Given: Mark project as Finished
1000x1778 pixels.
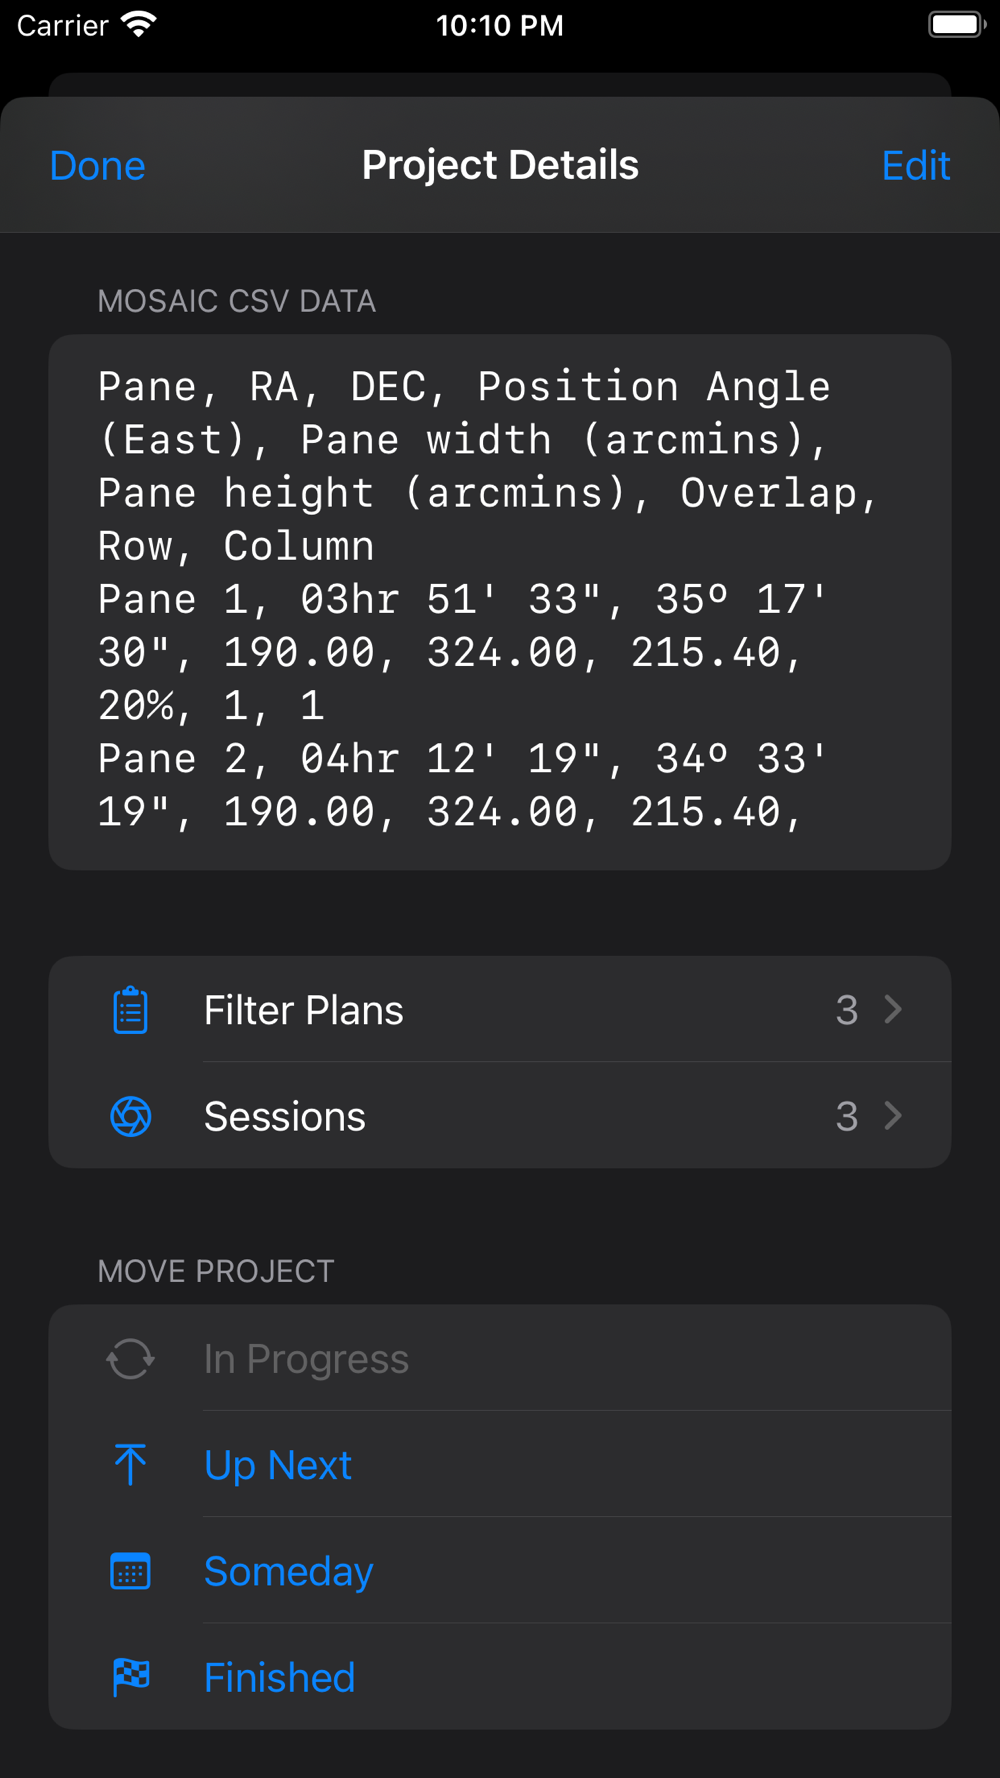Looking at the screenshot, I should coord(500,1677).
